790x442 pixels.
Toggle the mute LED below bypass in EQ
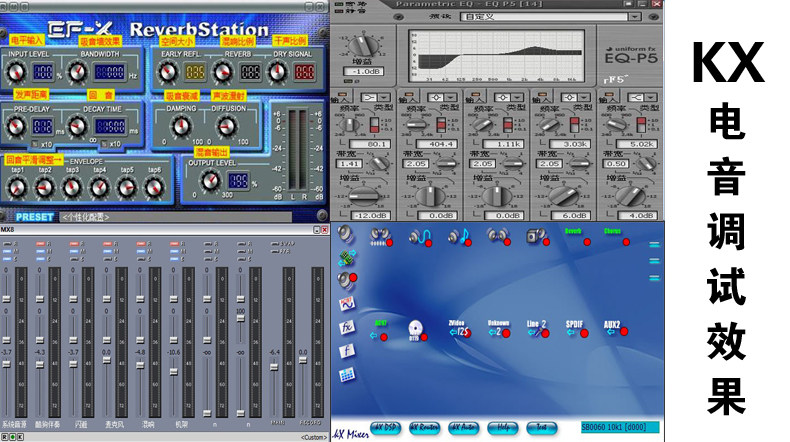point(339,10)
